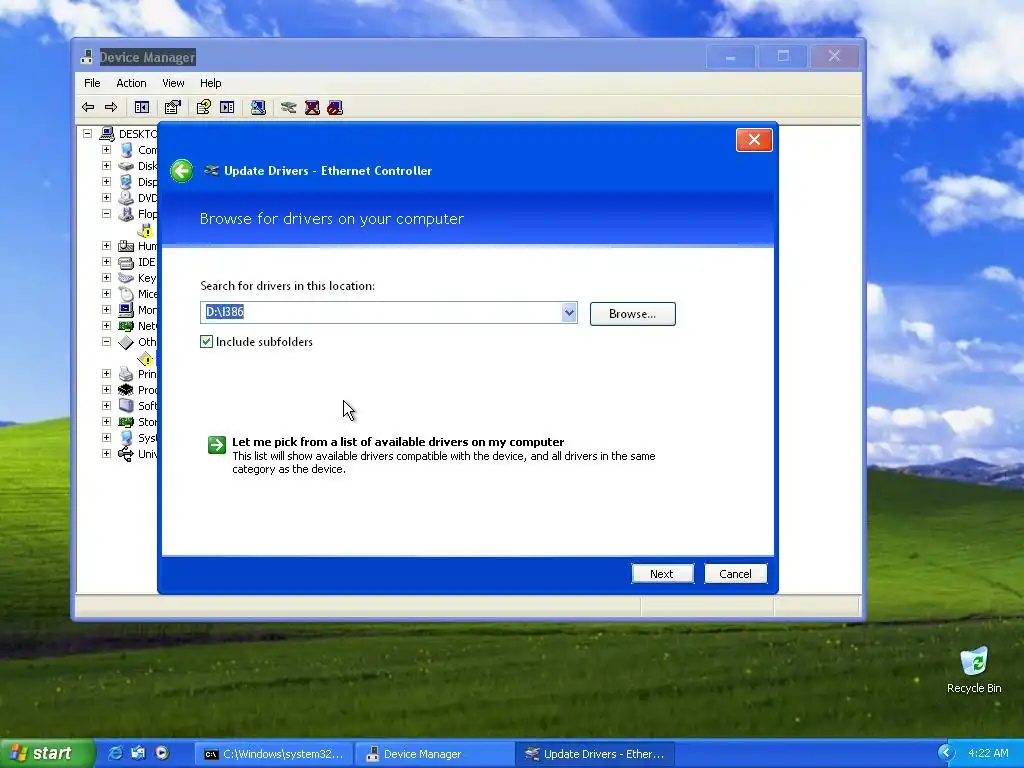Collapse the Floppy category node

point(106,214)
